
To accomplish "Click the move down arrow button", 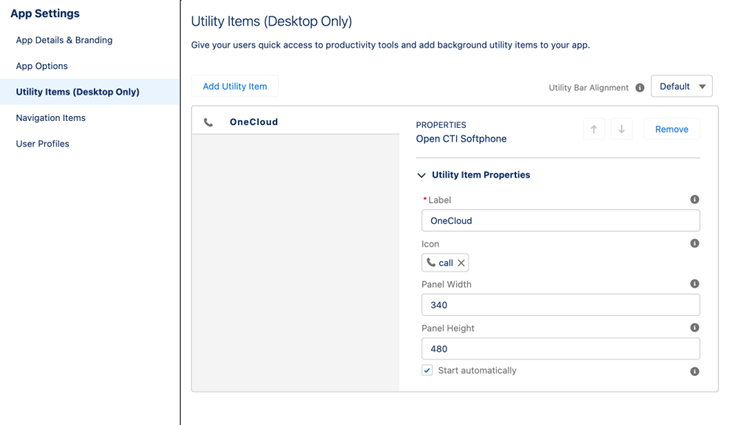I will click(x=621, y=129).
